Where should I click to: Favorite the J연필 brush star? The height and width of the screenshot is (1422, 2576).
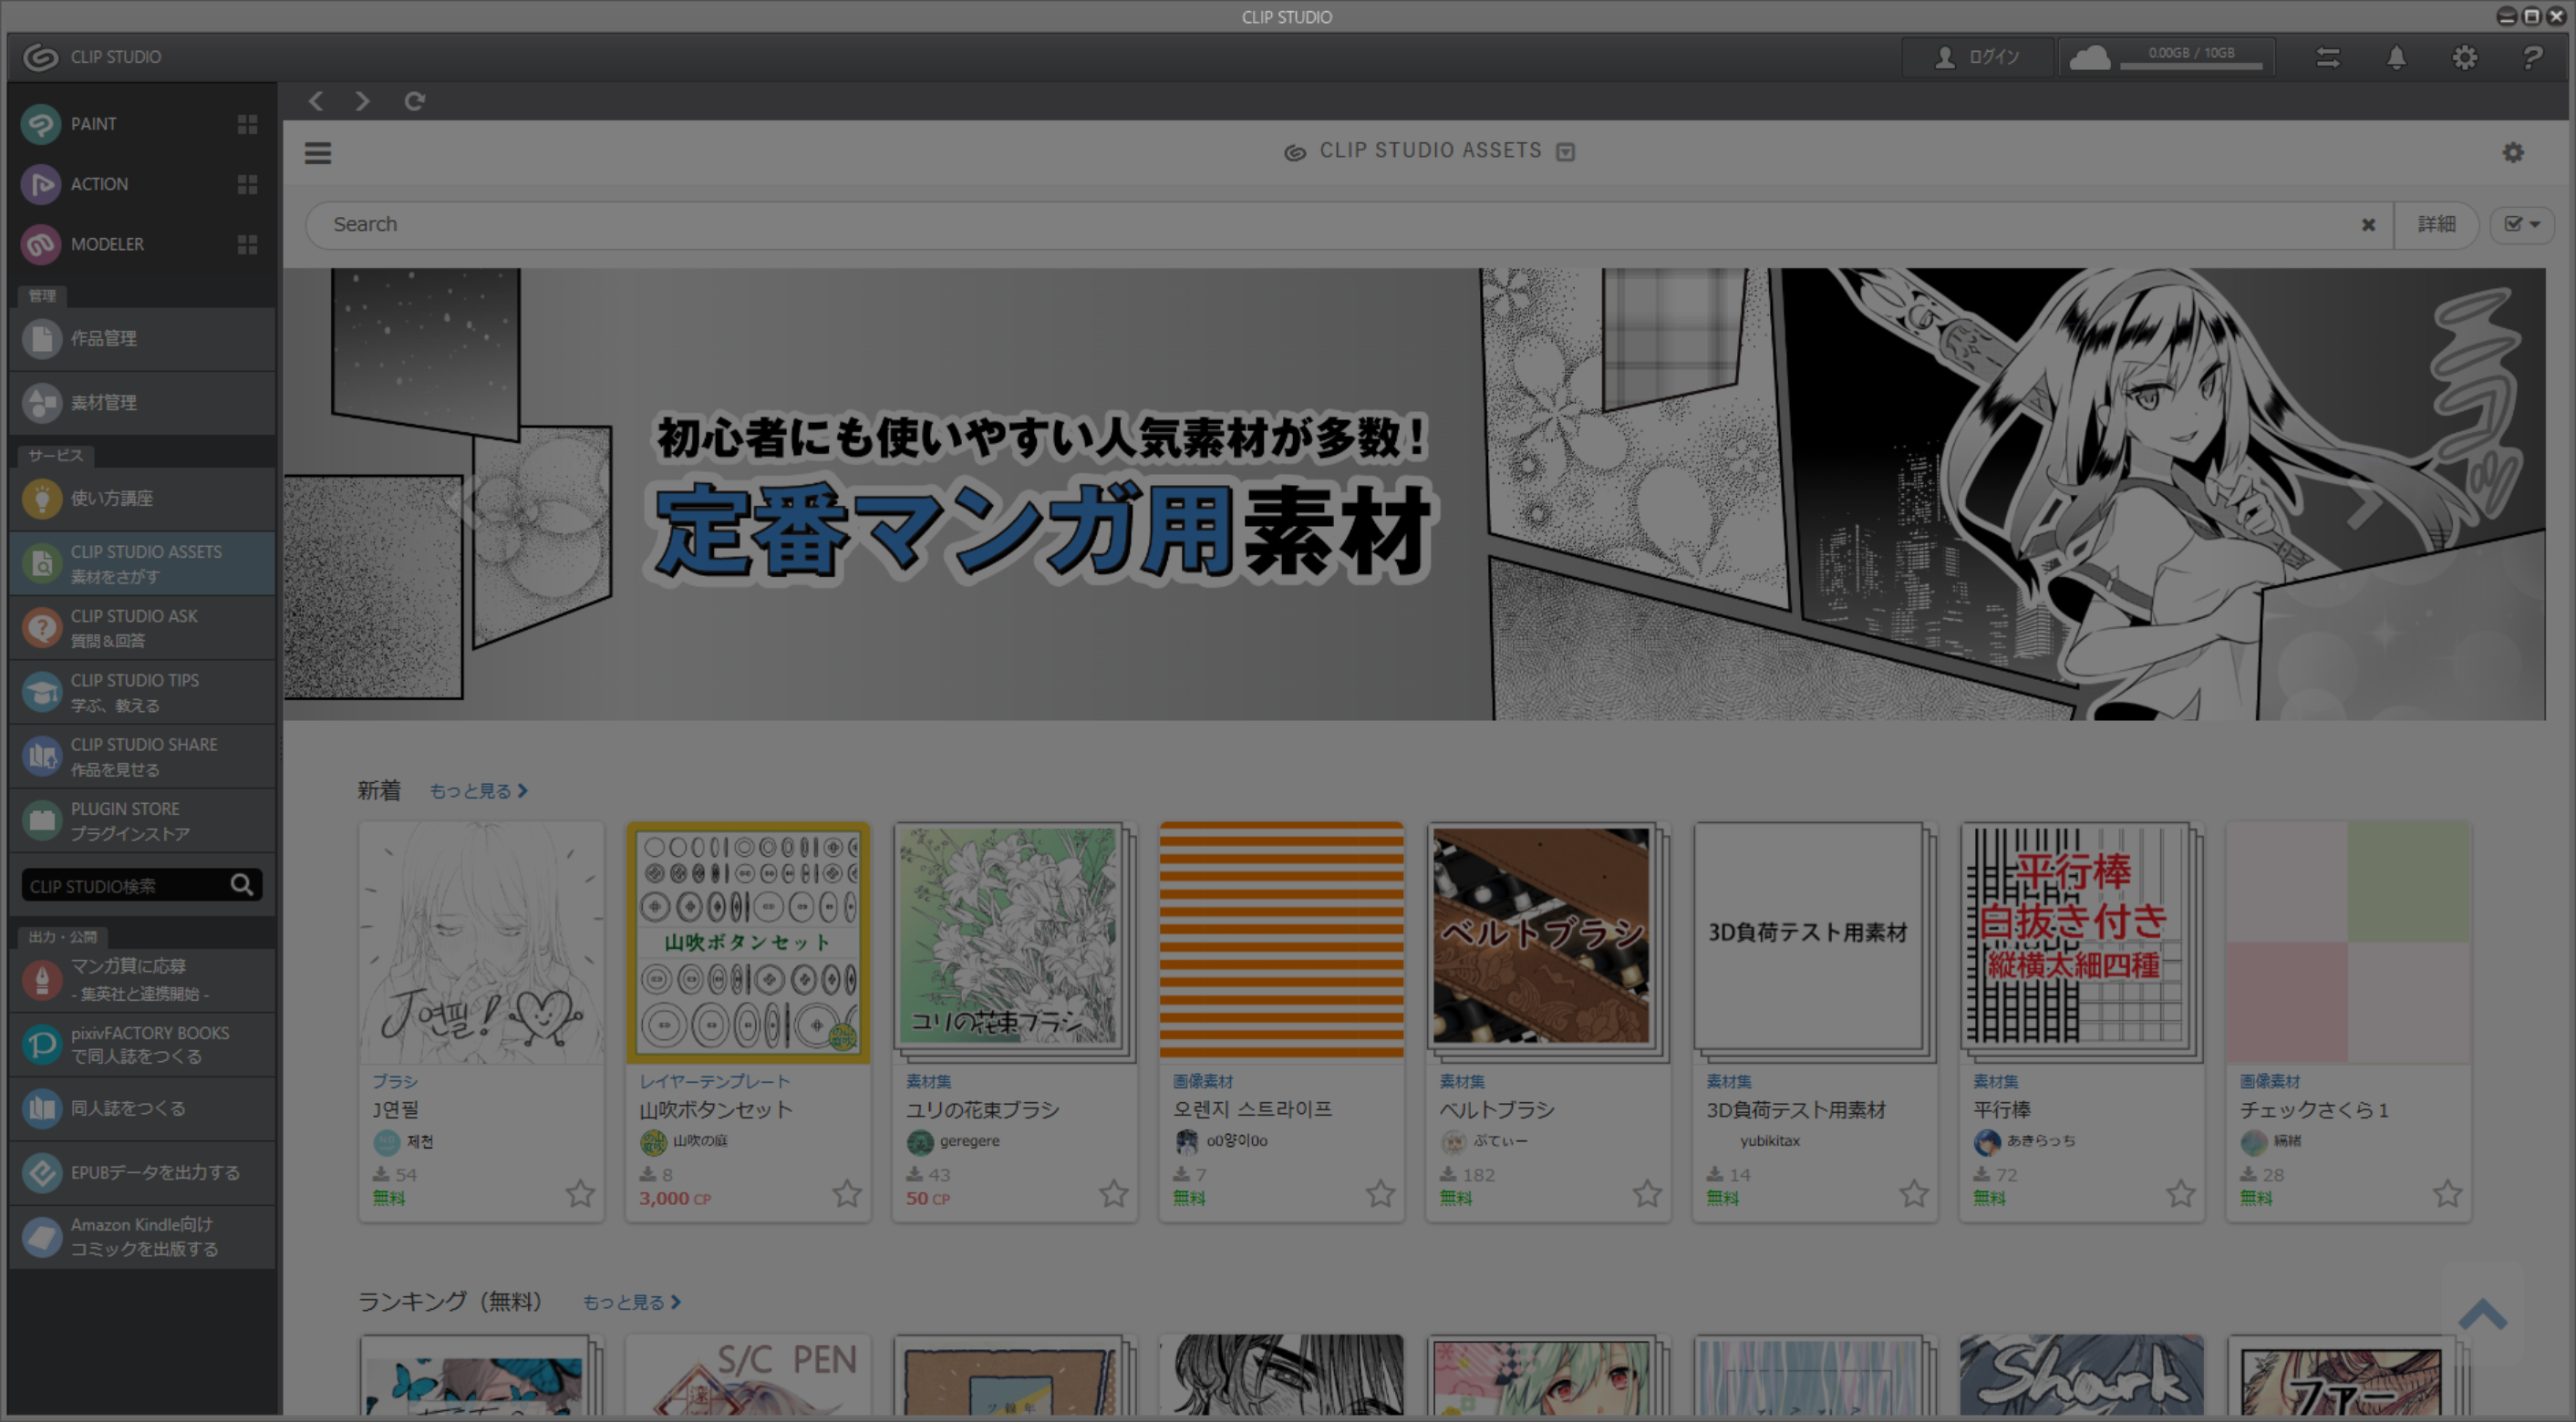click(x=580, y=1193)
